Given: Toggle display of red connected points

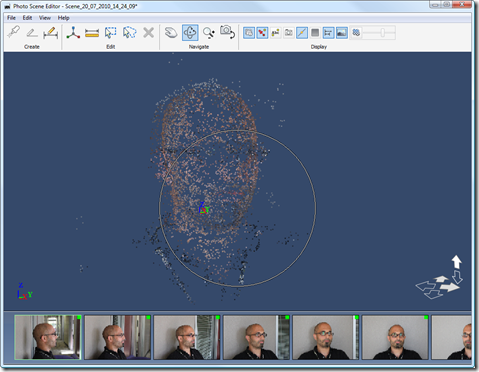Looking at the screenshot, I should click(262, 33).
